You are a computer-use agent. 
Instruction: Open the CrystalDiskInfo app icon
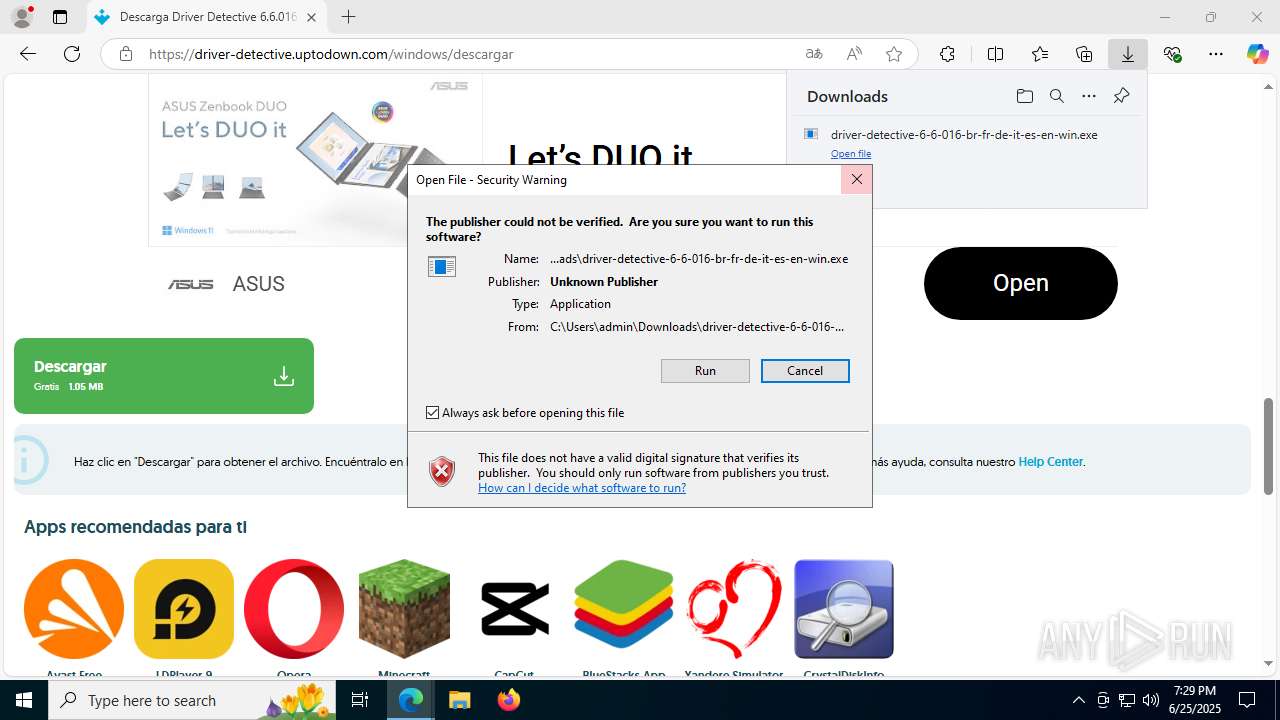844,609
